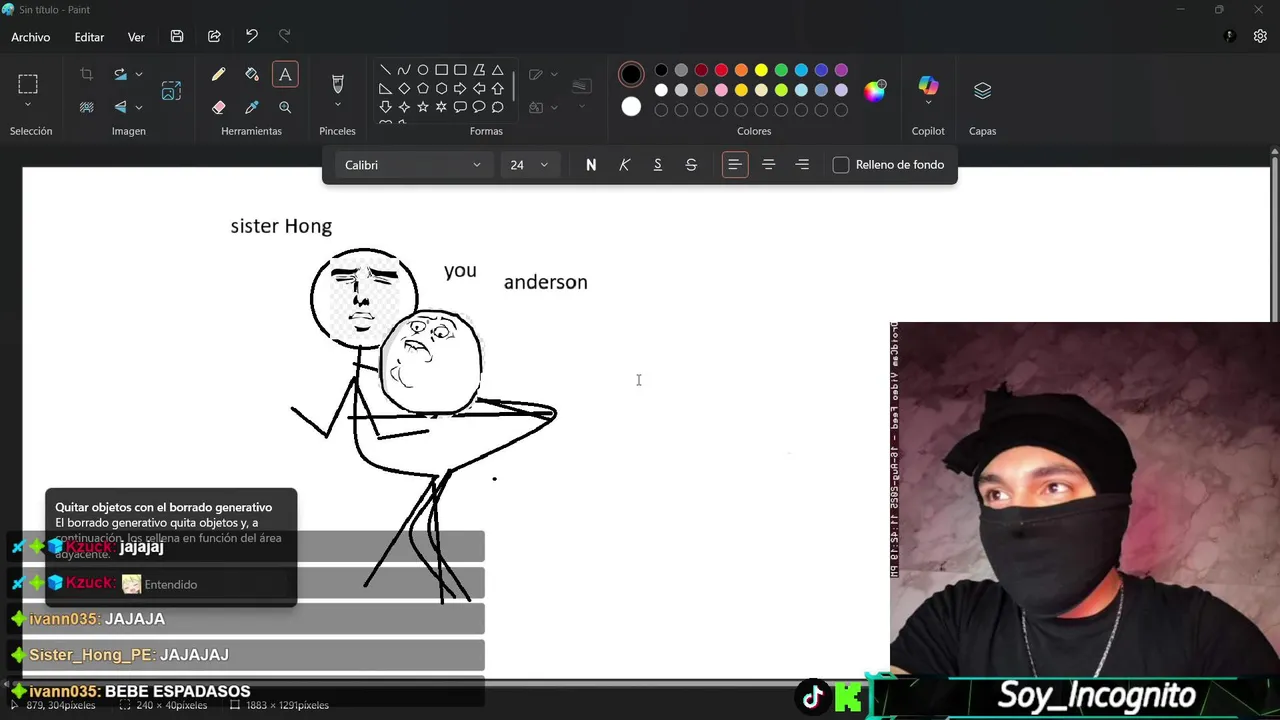The image size is (1280, 720).
Task: Open the Editar menu
Action: [89, 37]
